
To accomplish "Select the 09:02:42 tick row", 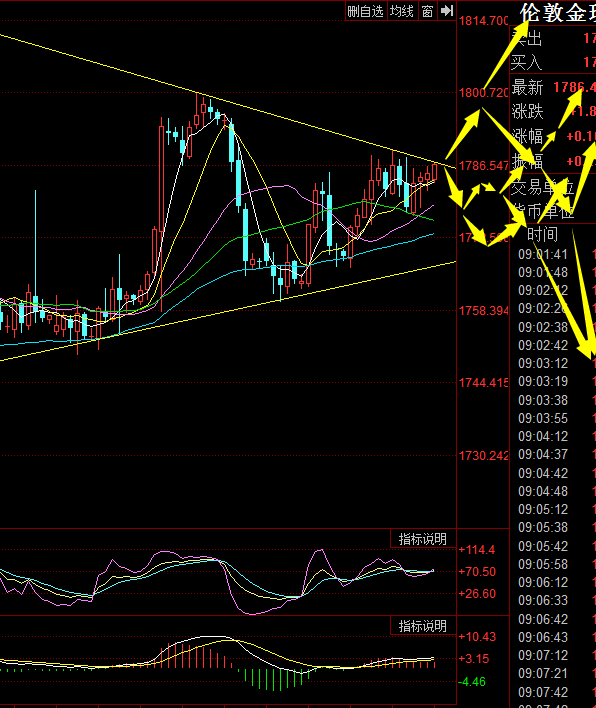I will [x=557, y=345].
